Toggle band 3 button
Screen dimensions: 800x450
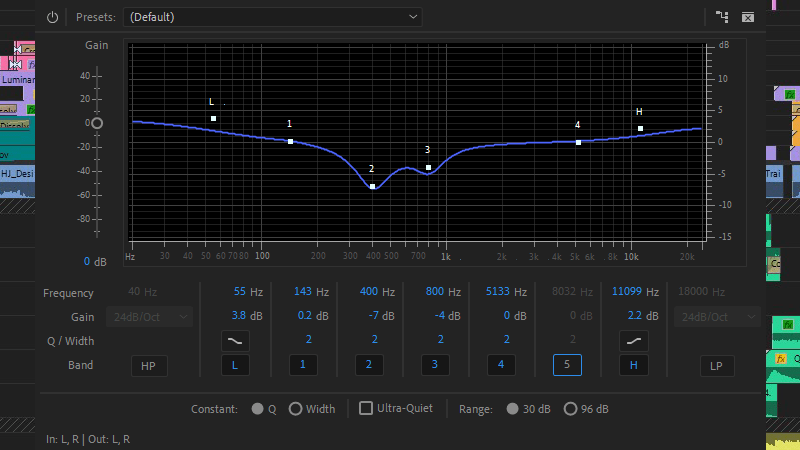click(x=435, y=365)
